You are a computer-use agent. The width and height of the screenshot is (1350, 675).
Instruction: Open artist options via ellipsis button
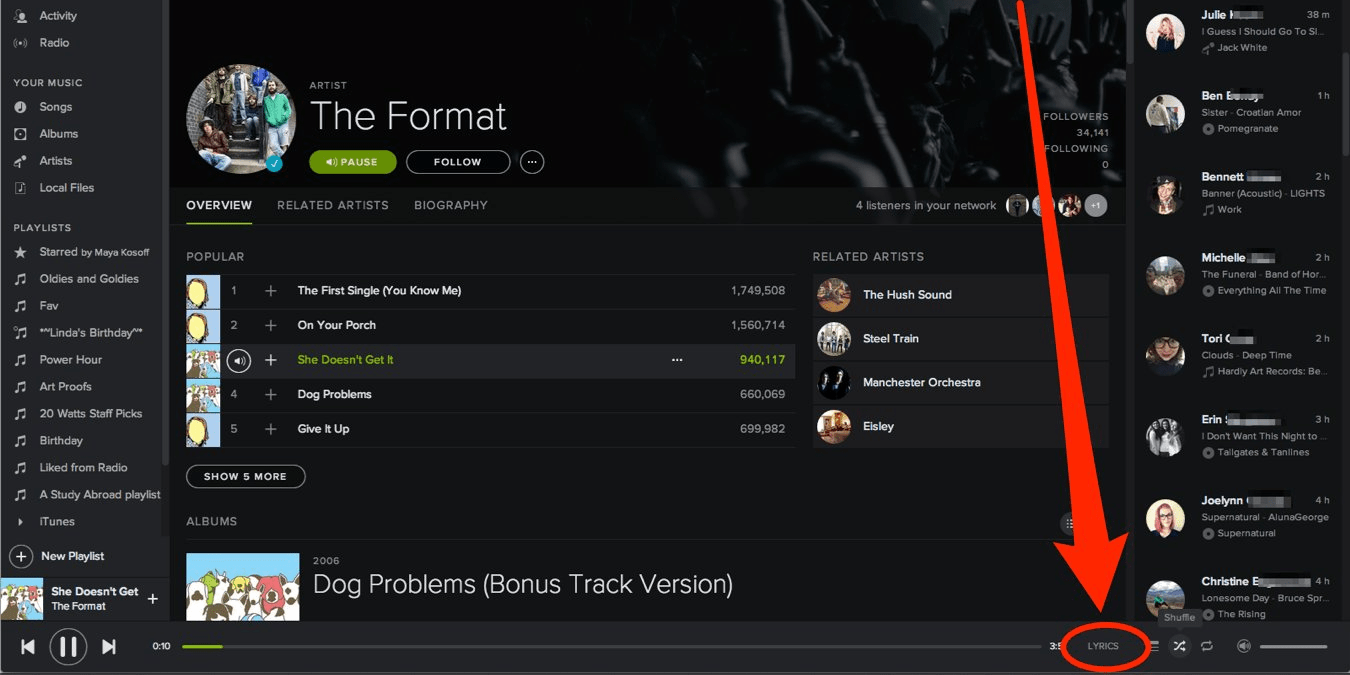[531, 161]
